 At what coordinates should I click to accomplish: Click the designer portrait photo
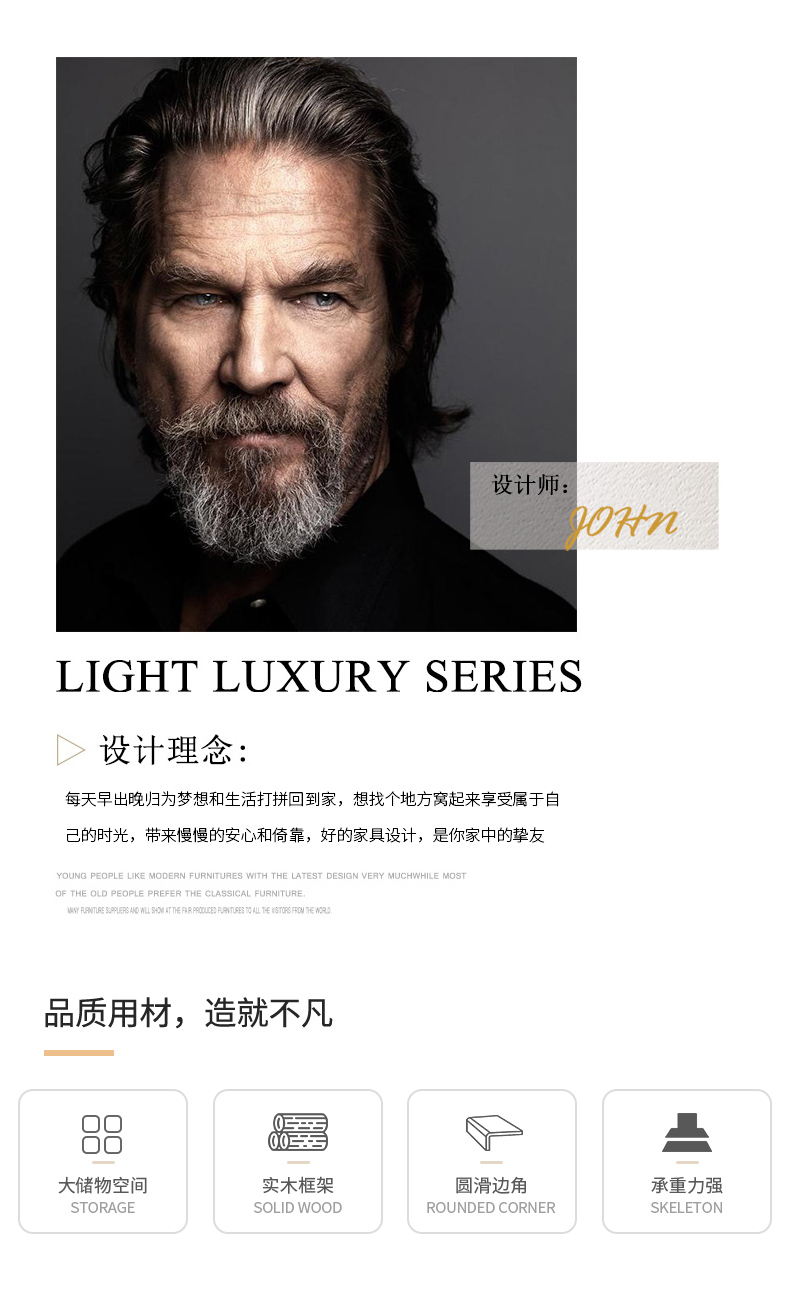point(316,344)
